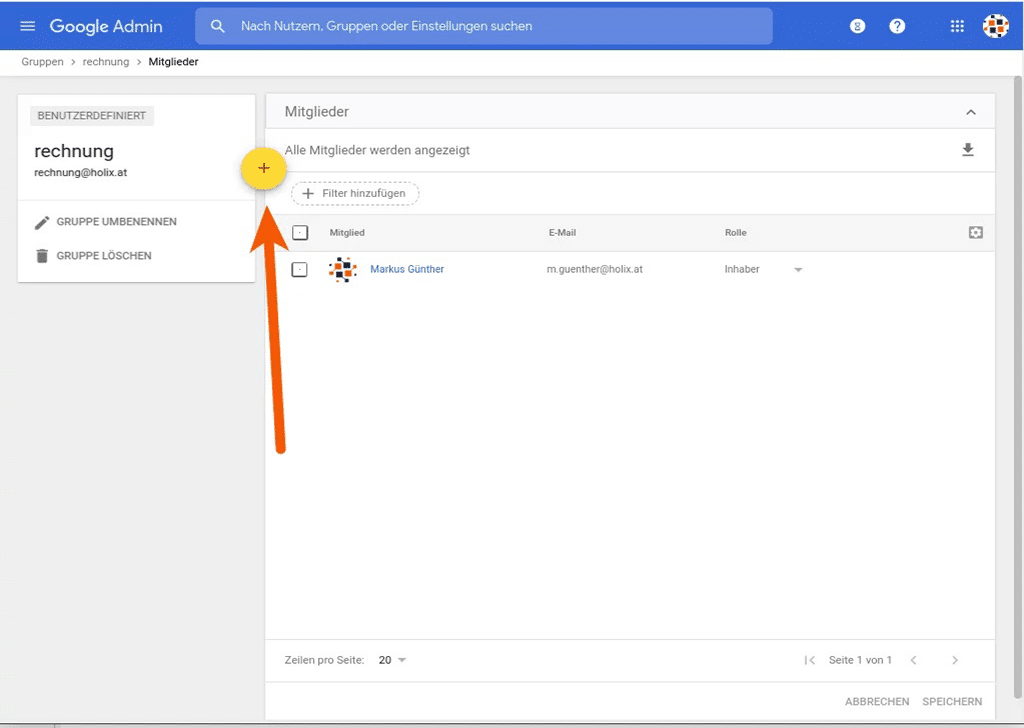
Task: Open the Markus Günther member link
Action: pyautogui.click(x=406, y=269)
